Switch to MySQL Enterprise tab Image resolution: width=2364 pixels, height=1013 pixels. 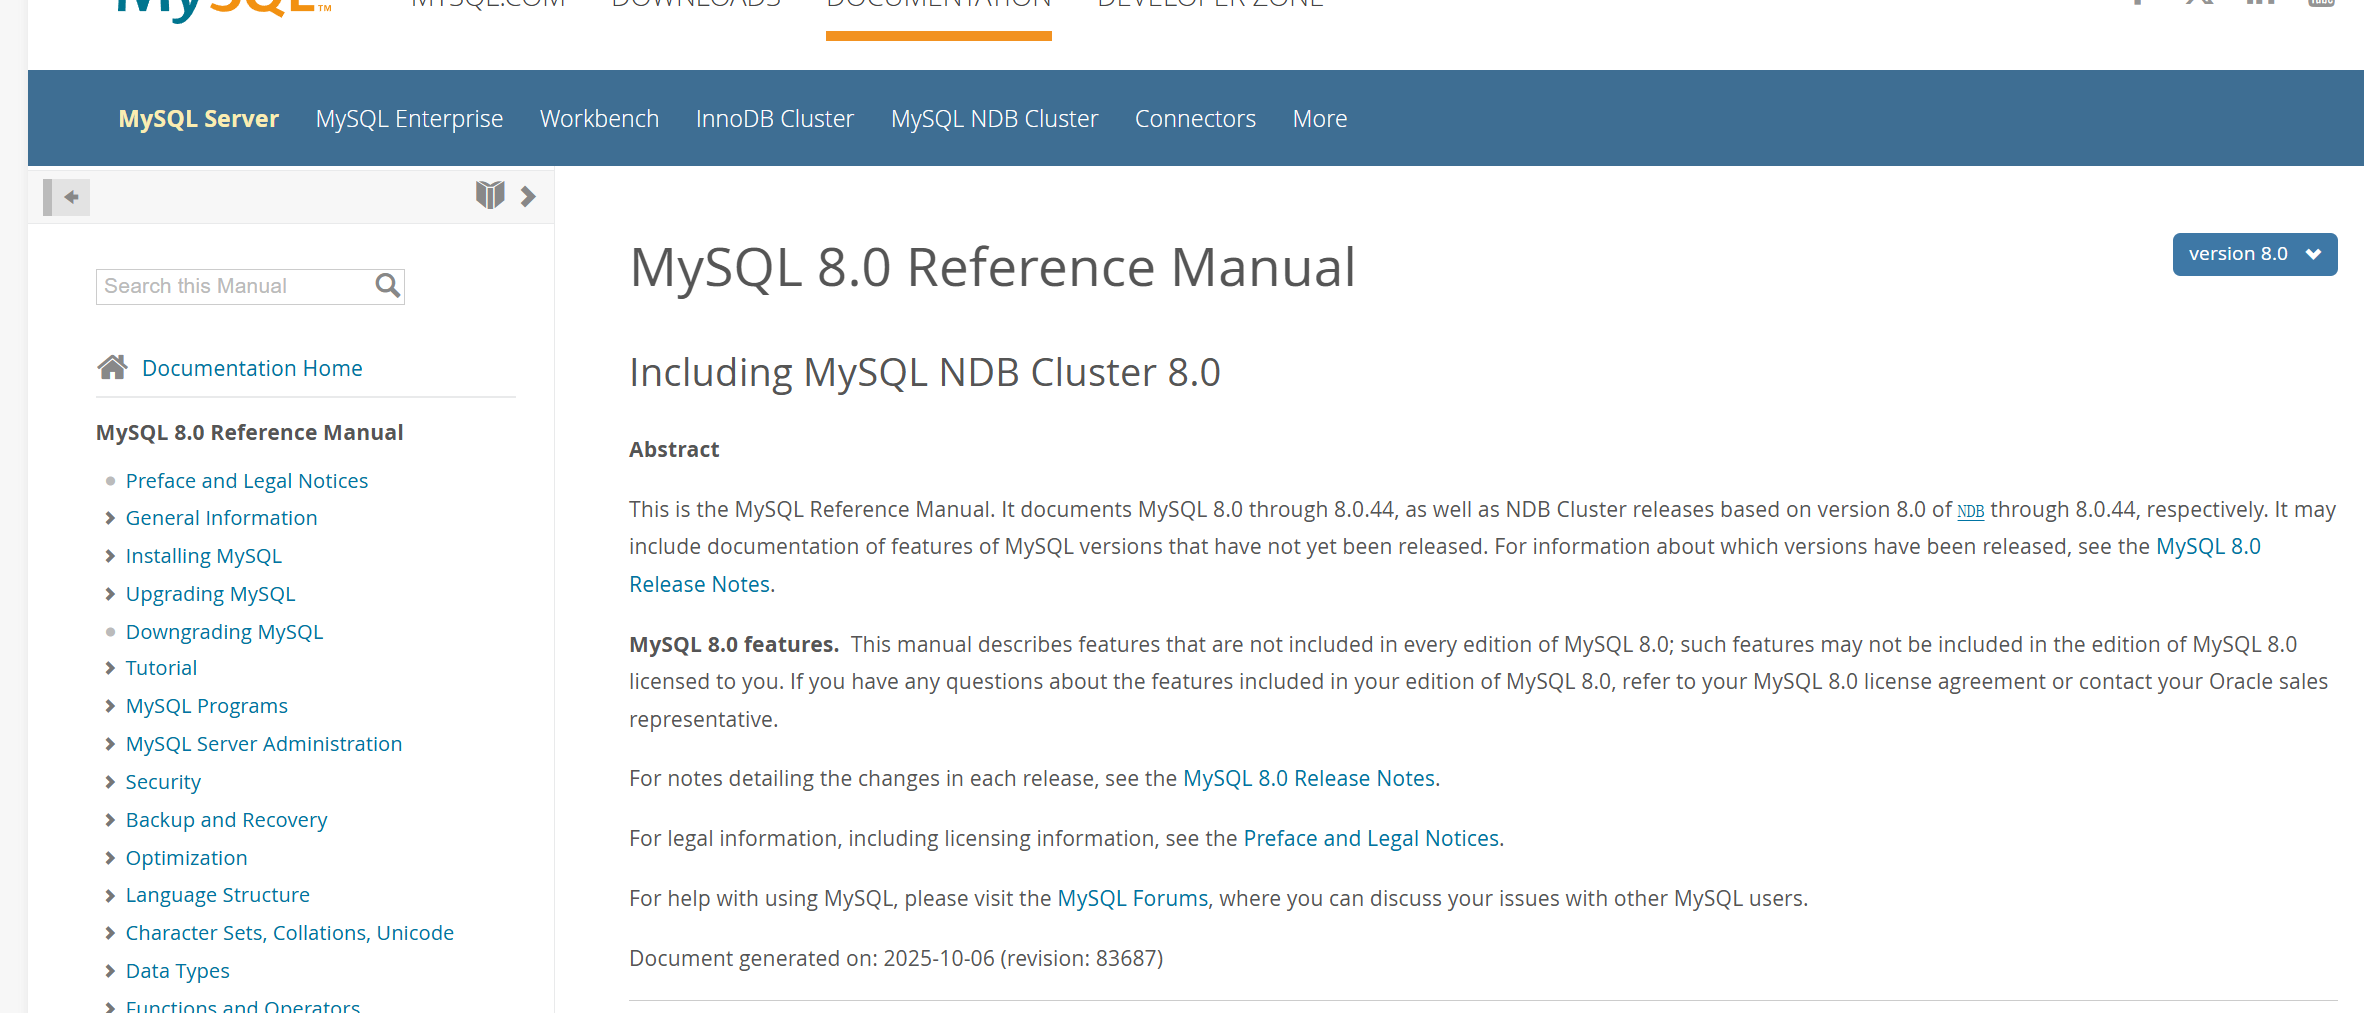tap(409, 119)
